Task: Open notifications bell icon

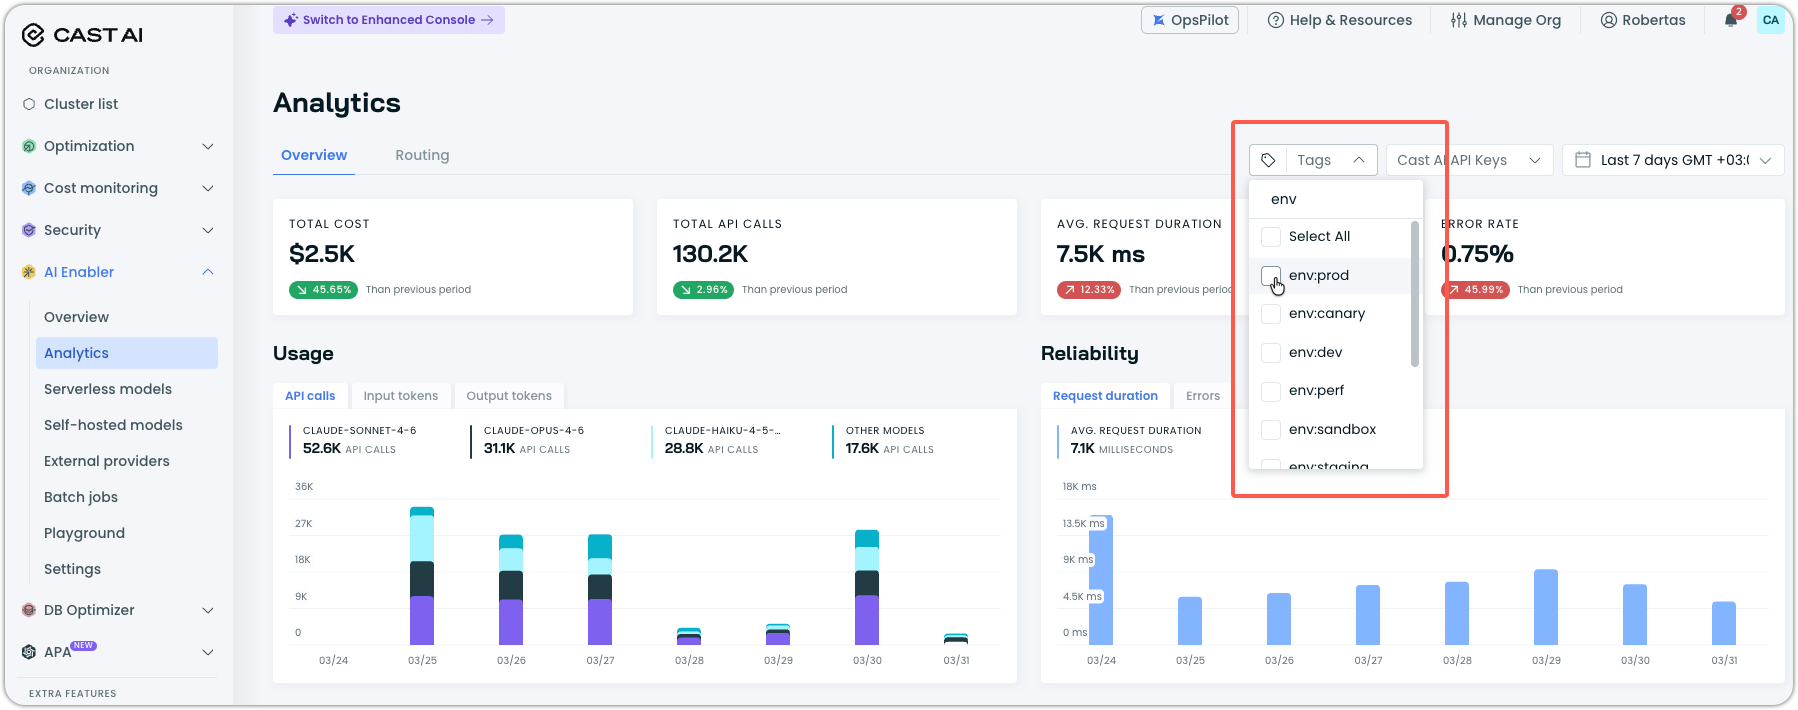Action: pyautogui.click(x=1731, y=20)
